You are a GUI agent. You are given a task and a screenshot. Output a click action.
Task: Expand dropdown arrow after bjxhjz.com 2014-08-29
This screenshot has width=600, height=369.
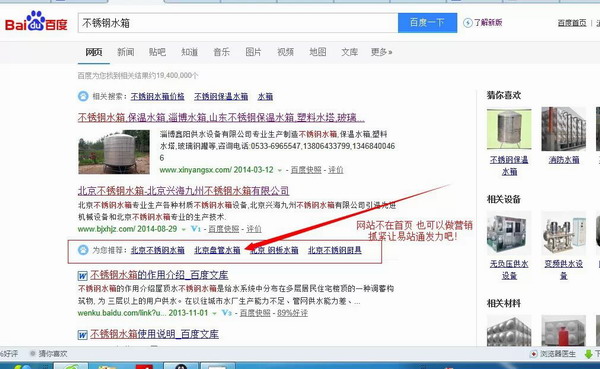click(x=184, y=230)
